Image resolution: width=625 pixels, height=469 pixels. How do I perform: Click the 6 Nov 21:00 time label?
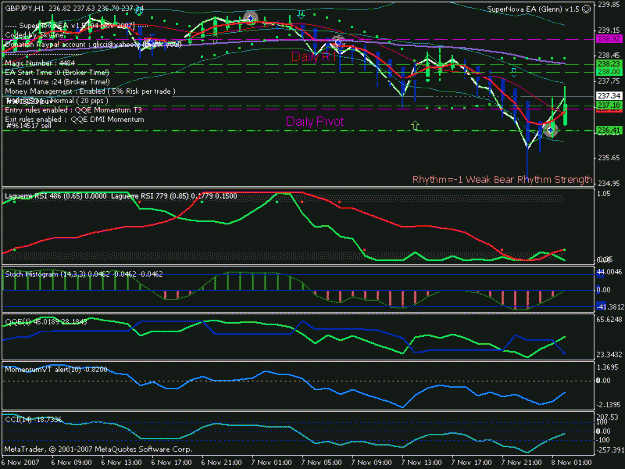pos(221,463)
